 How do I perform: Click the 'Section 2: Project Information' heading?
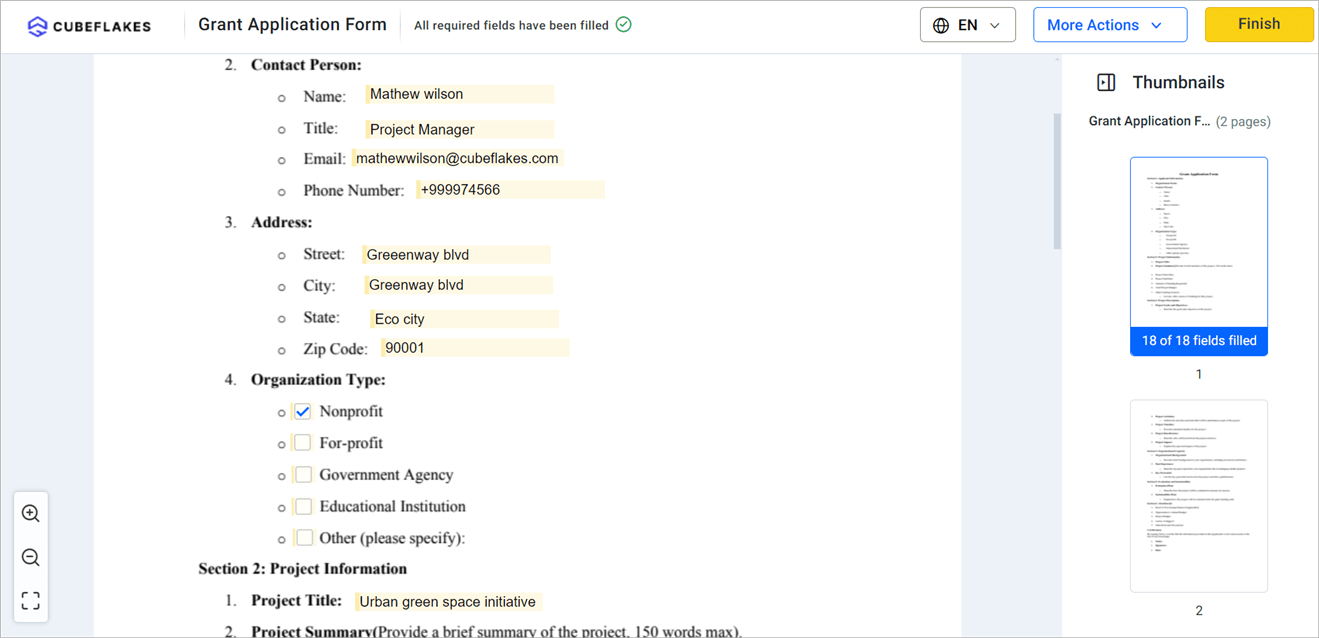[x=302, y=569]
